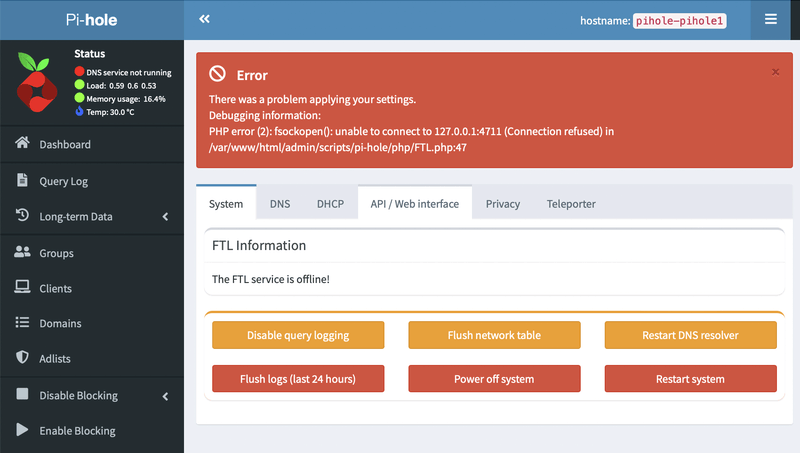
Task: Switch to the Privacy tab
Action: click(503, 204)
